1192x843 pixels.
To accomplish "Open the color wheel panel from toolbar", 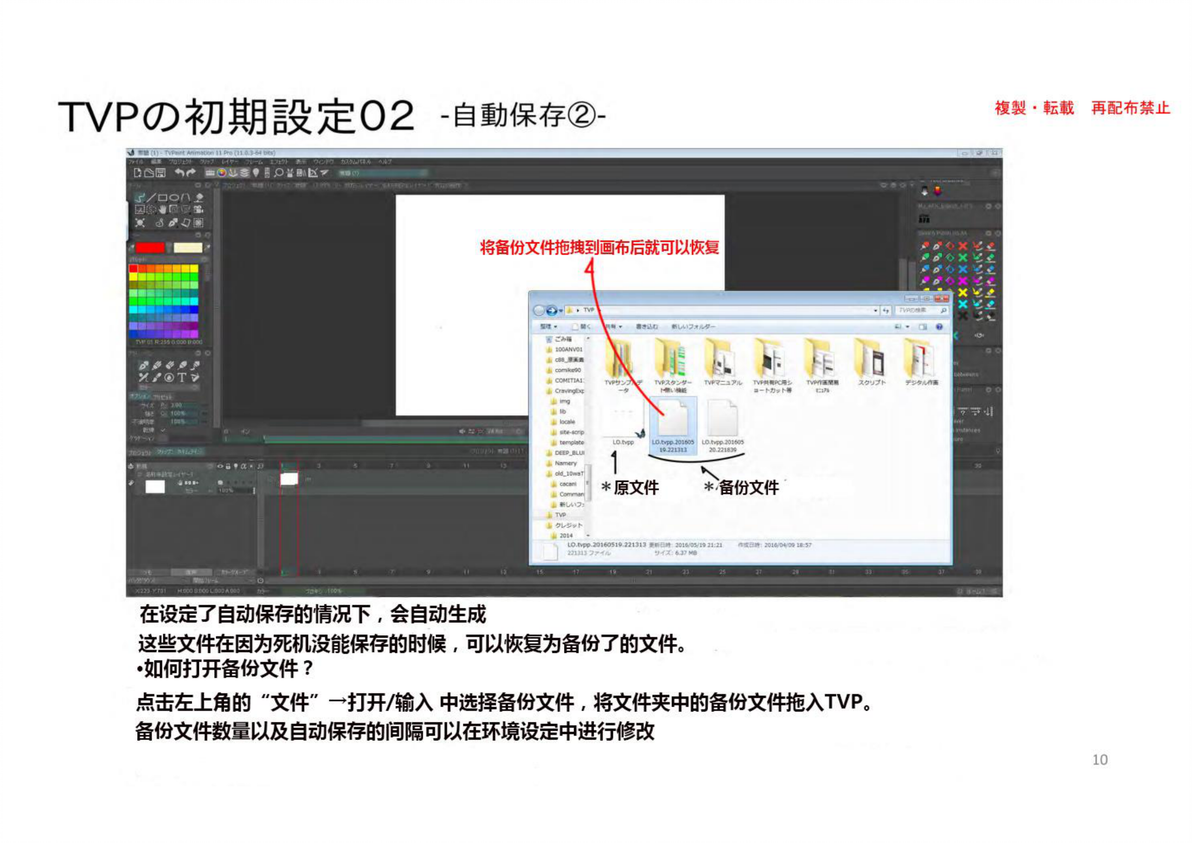I will [222, 173].
